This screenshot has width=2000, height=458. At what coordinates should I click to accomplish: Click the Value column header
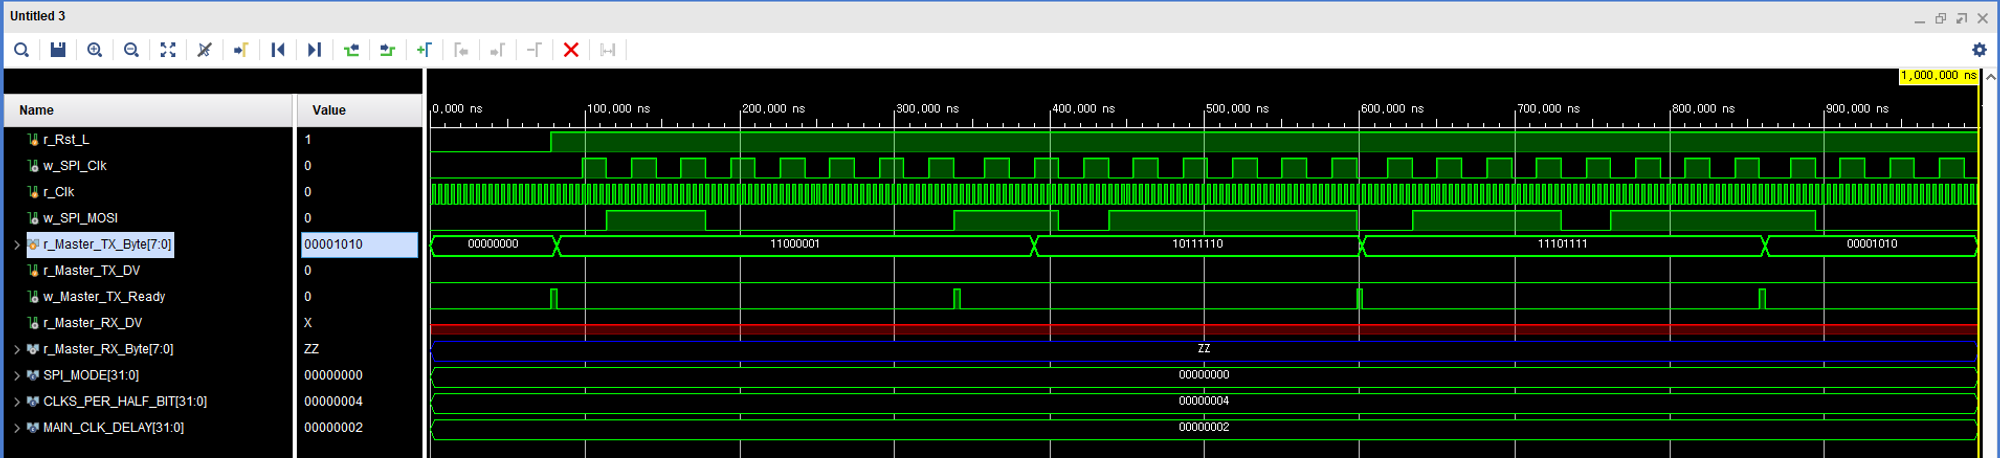[x=360, y=110]
